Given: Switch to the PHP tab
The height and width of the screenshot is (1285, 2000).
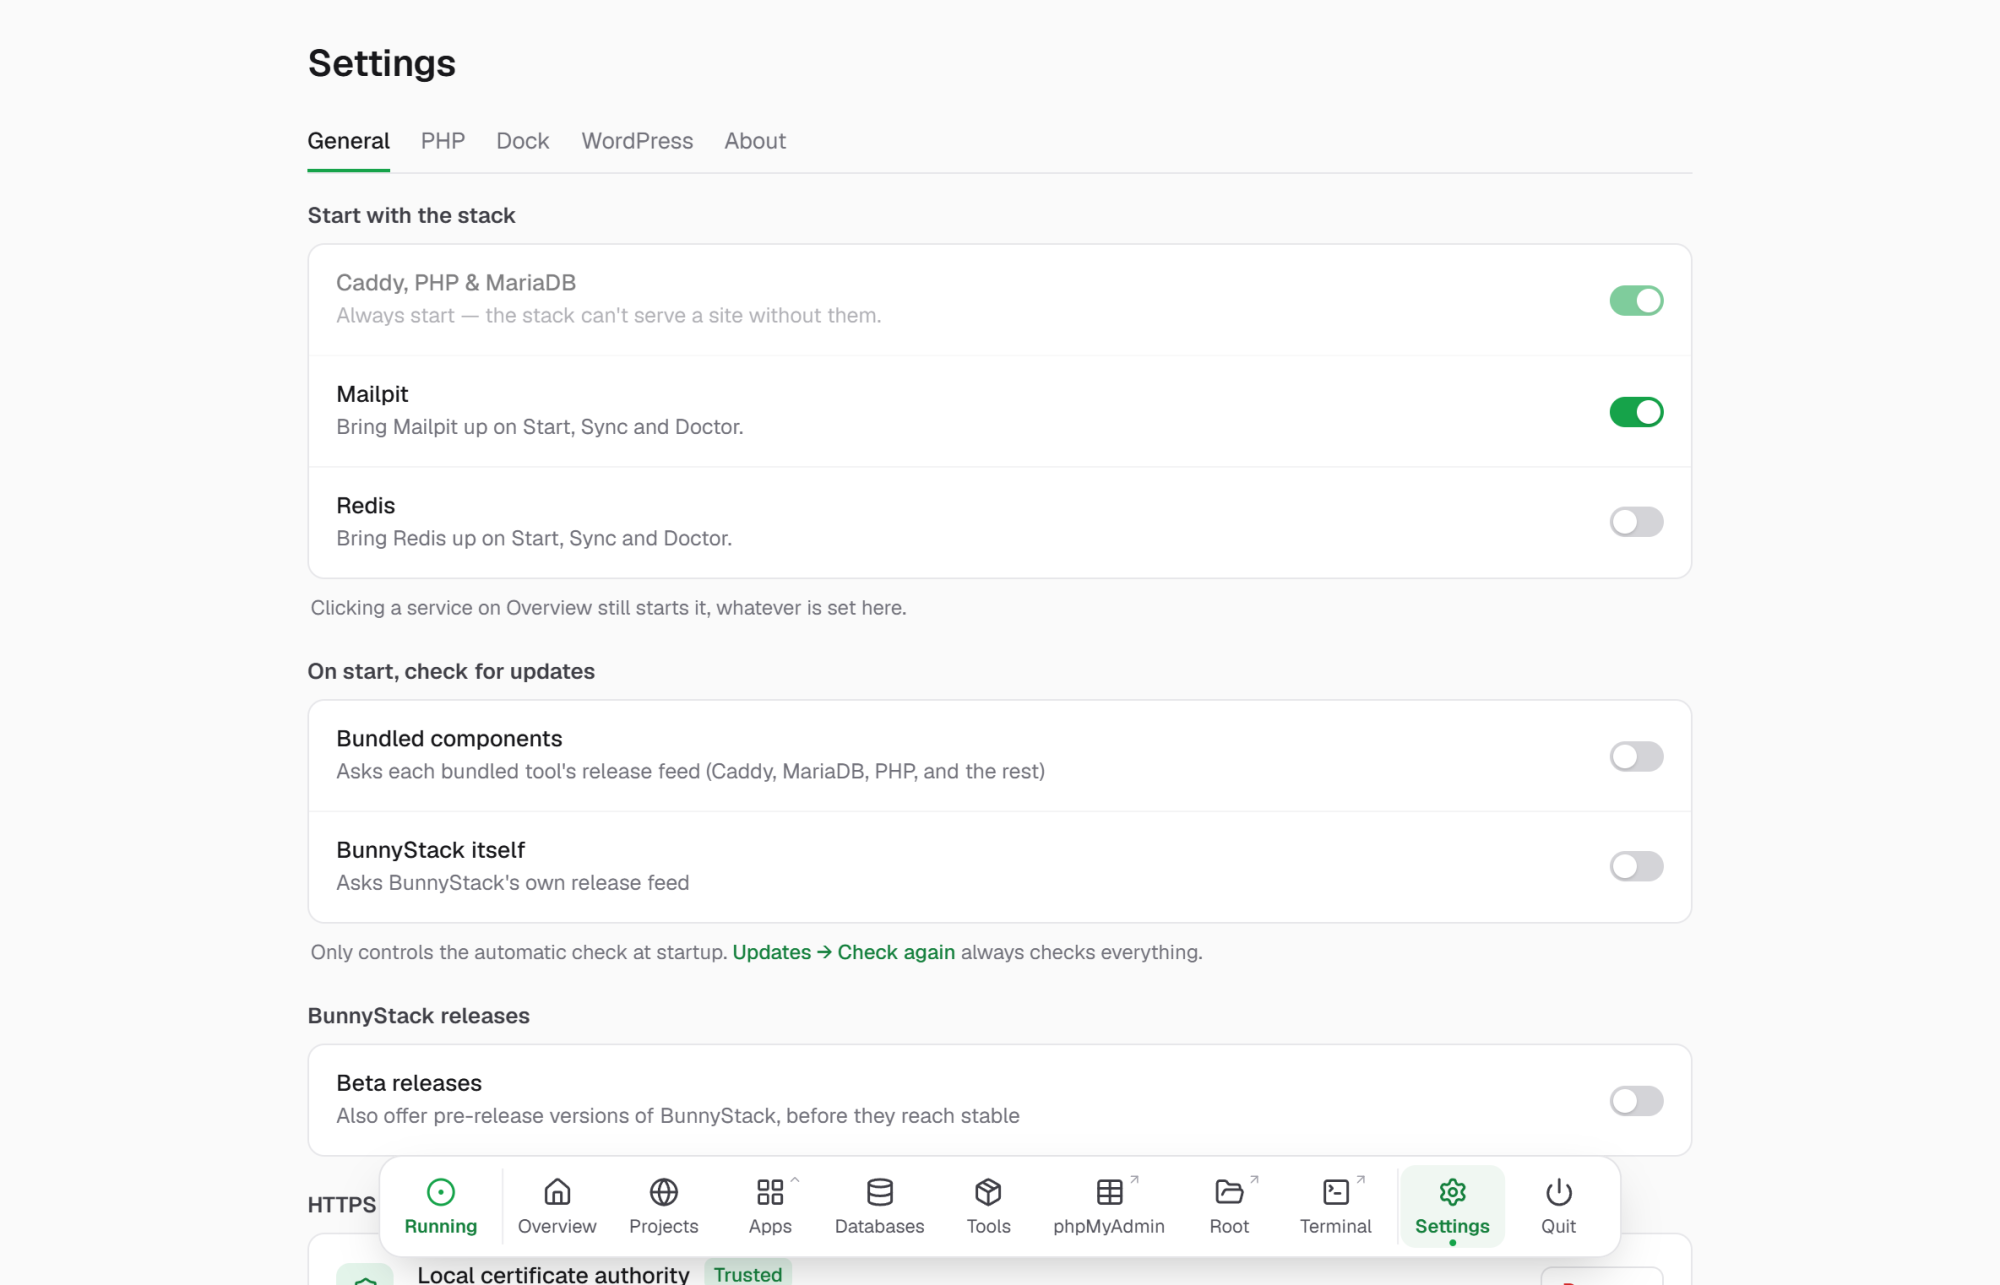Looking at the screenshot, I should 443,141.
